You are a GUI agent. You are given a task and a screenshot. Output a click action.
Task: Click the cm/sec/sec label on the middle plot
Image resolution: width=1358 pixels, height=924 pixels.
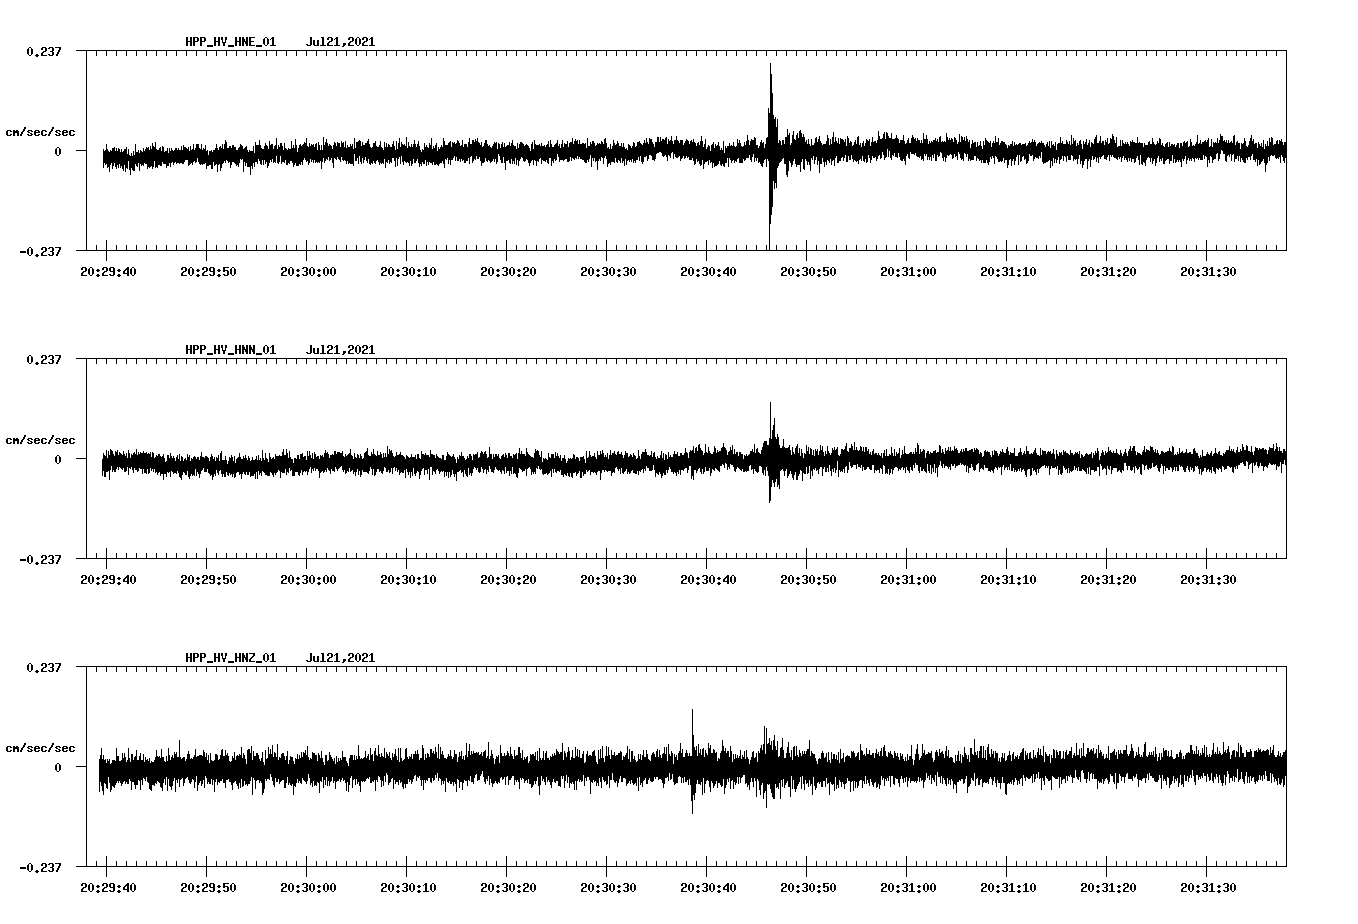(41, 438)
